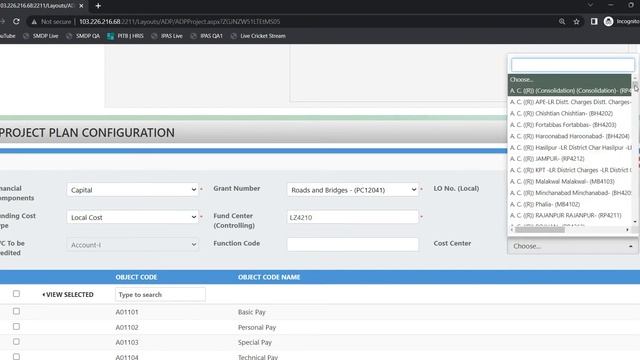Open the Local Cost funding dropdown

133,217
